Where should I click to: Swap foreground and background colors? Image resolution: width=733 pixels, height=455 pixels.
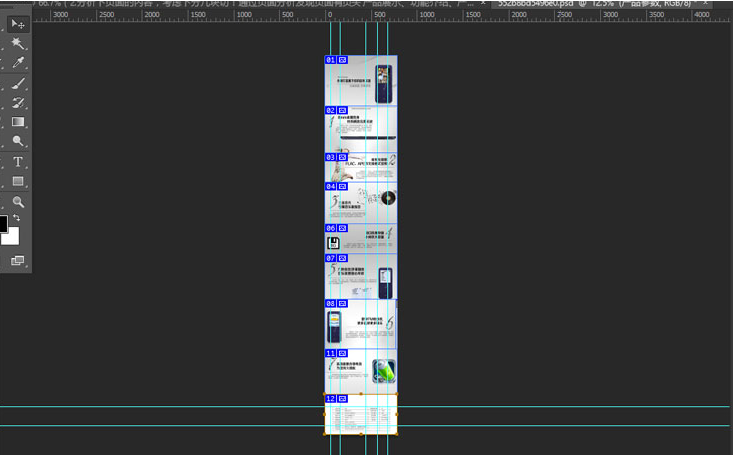click(x=16, y=217)
